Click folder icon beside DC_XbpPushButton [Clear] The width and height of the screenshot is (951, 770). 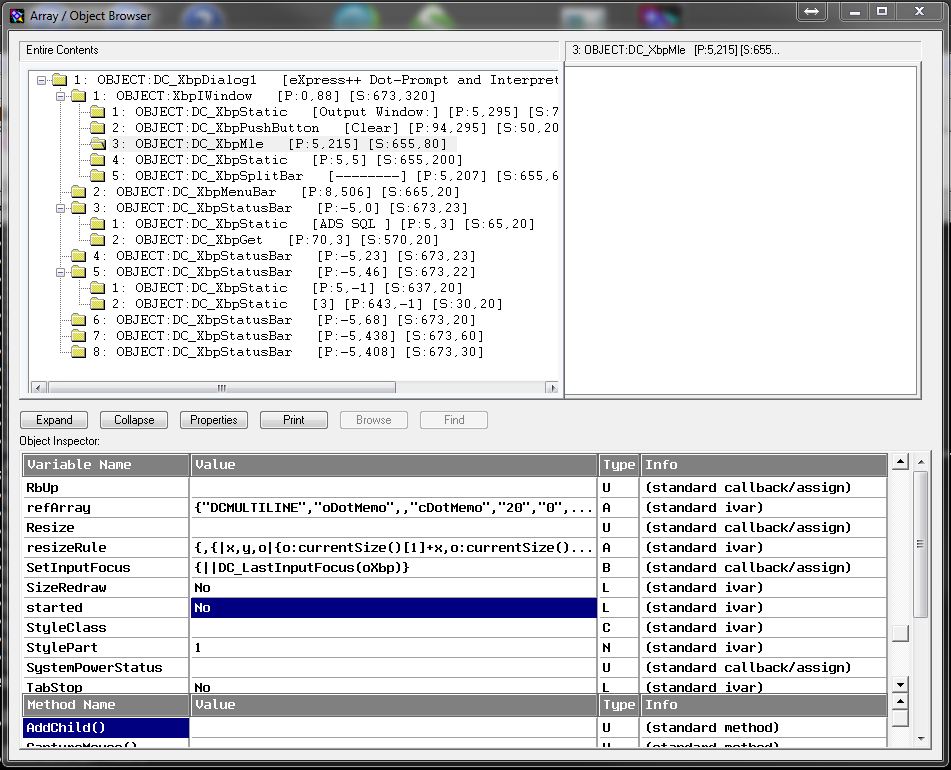pos(97,128)
